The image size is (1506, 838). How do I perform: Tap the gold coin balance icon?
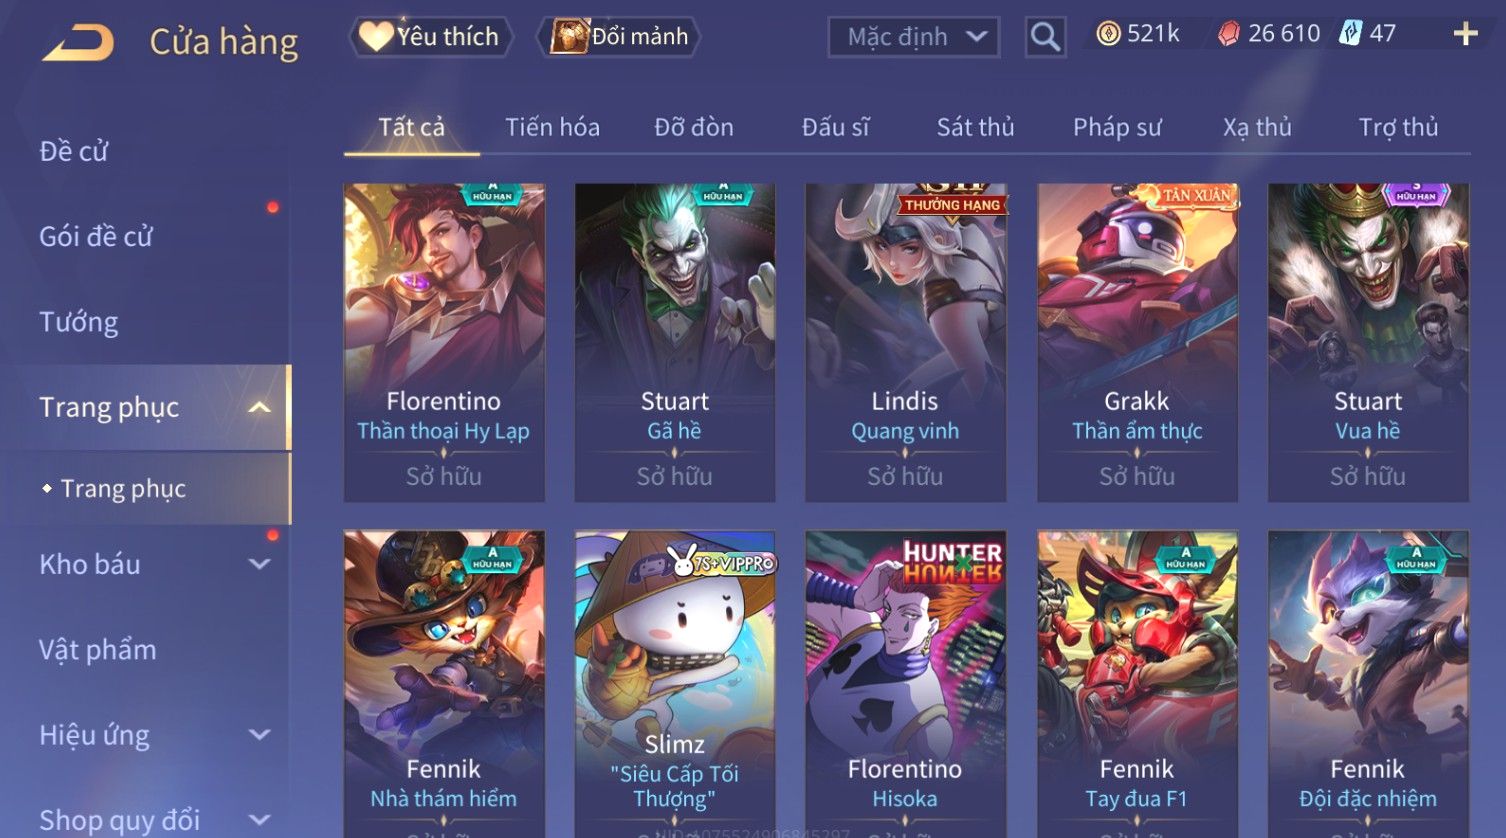(x=1108, y=34)
